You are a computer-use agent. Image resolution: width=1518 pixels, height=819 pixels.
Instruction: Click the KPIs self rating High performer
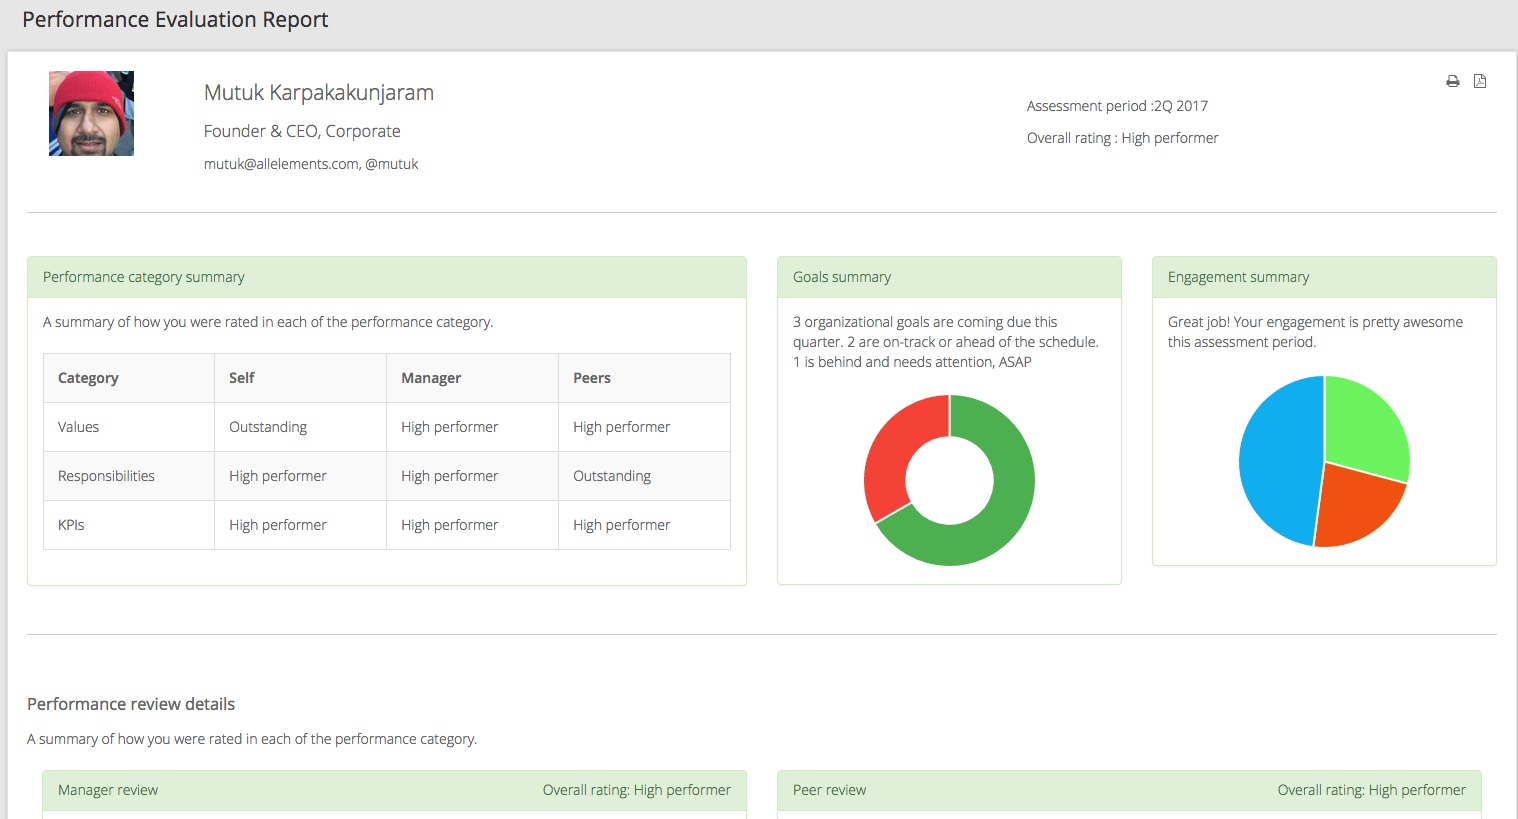[277, 525]
